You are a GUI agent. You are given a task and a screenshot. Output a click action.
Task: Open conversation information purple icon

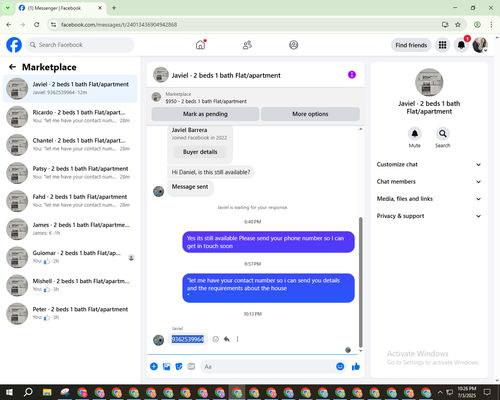tap(352, 75)
